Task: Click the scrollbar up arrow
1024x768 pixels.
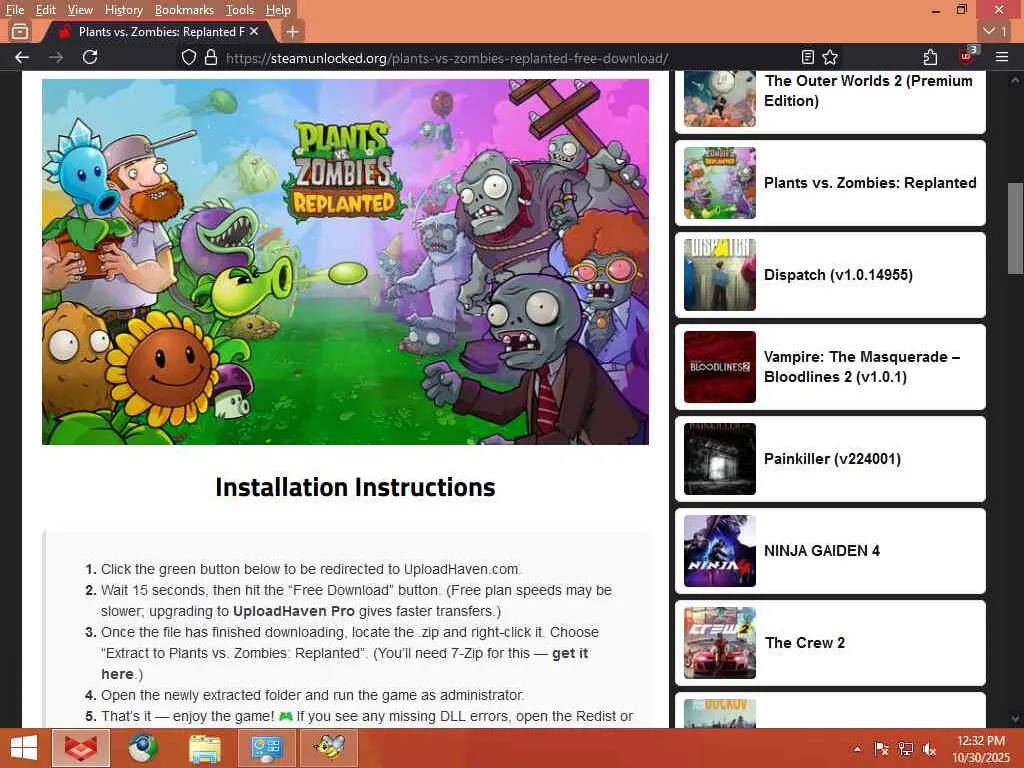Action: [x=1015, y=80]
